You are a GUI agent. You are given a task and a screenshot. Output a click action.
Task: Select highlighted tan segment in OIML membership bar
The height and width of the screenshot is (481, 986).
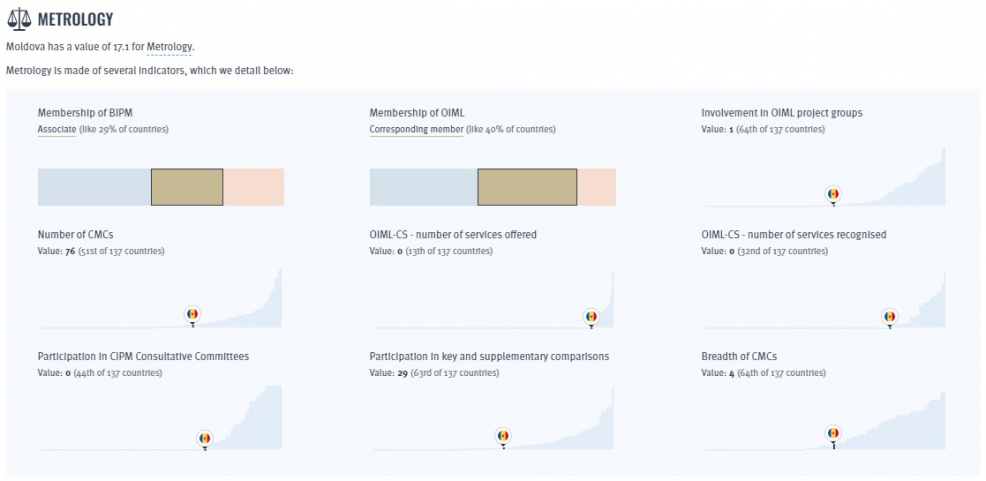[527, 187]
